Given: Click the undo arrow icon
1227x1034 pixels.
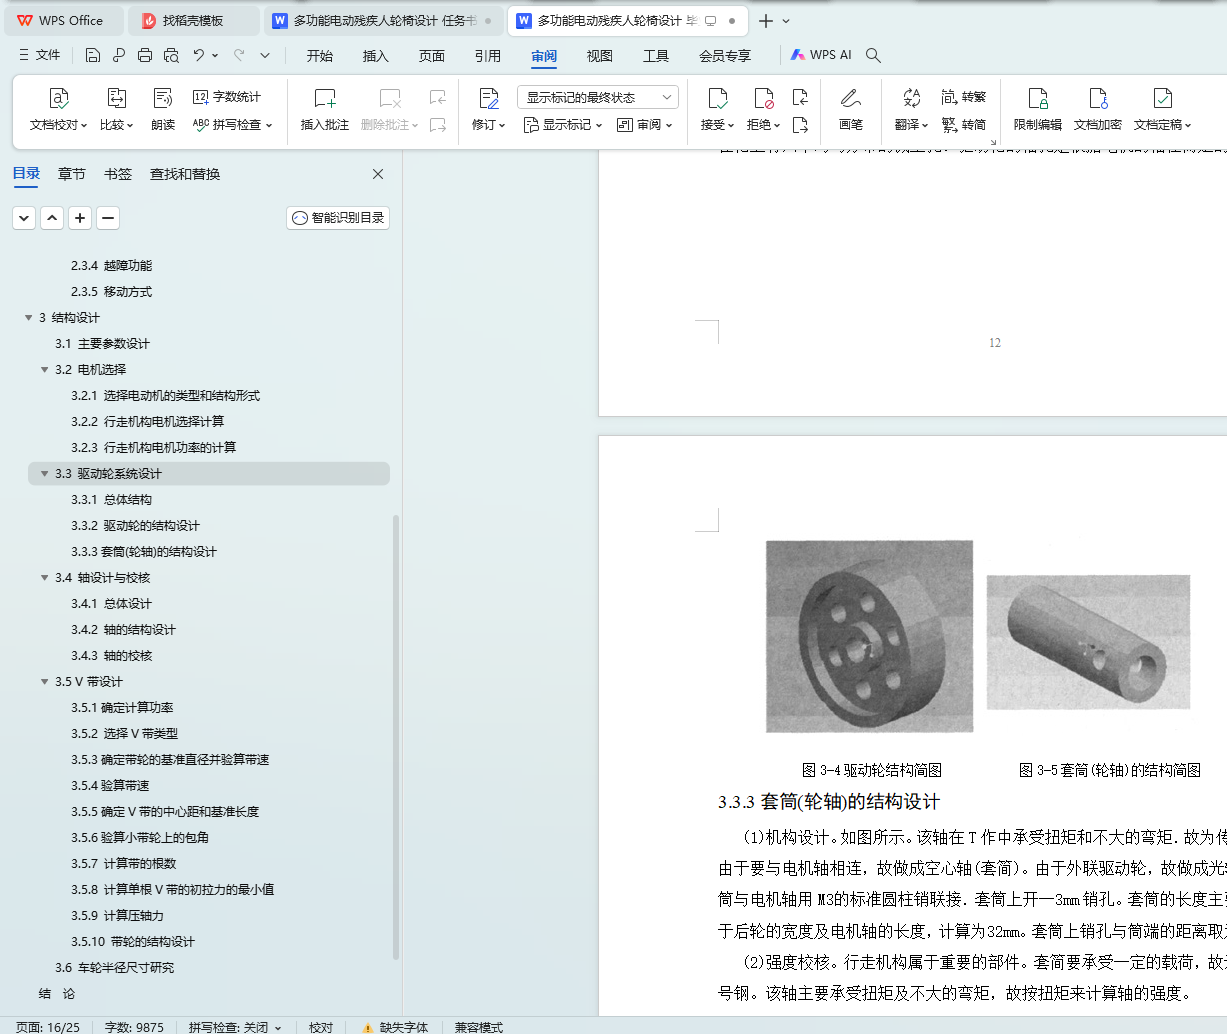Looking at the screenshot, I should 199,55.
